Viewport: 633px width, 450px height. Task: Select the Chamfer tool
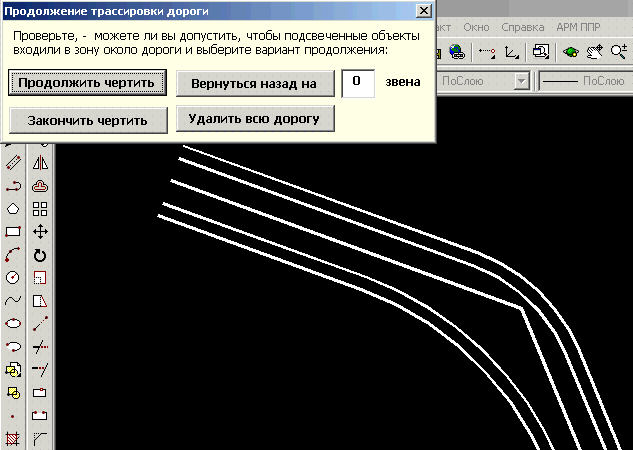(x=40, y=439)
